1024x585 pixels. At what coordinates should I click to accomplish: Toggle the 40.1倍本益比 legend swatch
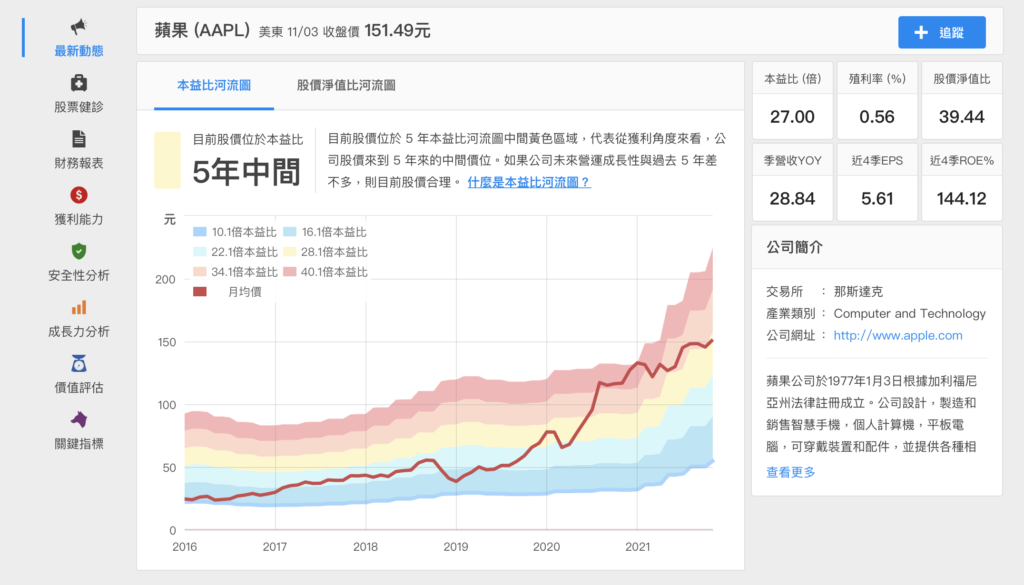[290, 272]
